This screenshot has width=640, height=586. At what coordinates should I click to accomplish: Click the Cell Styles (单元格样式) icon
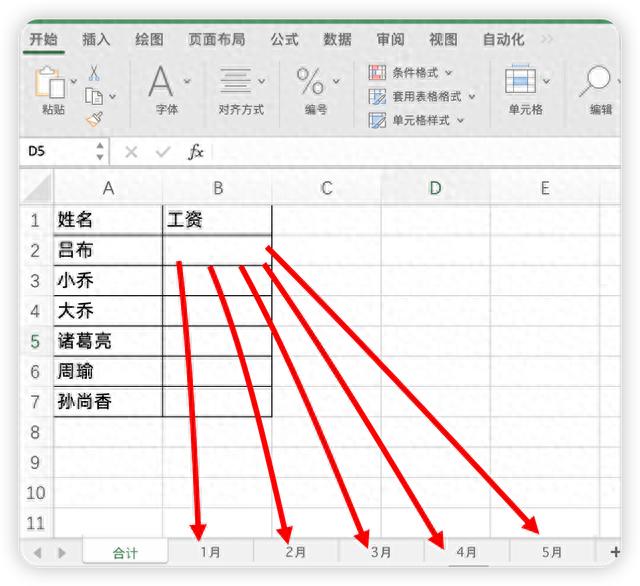[x=377, y=120]
